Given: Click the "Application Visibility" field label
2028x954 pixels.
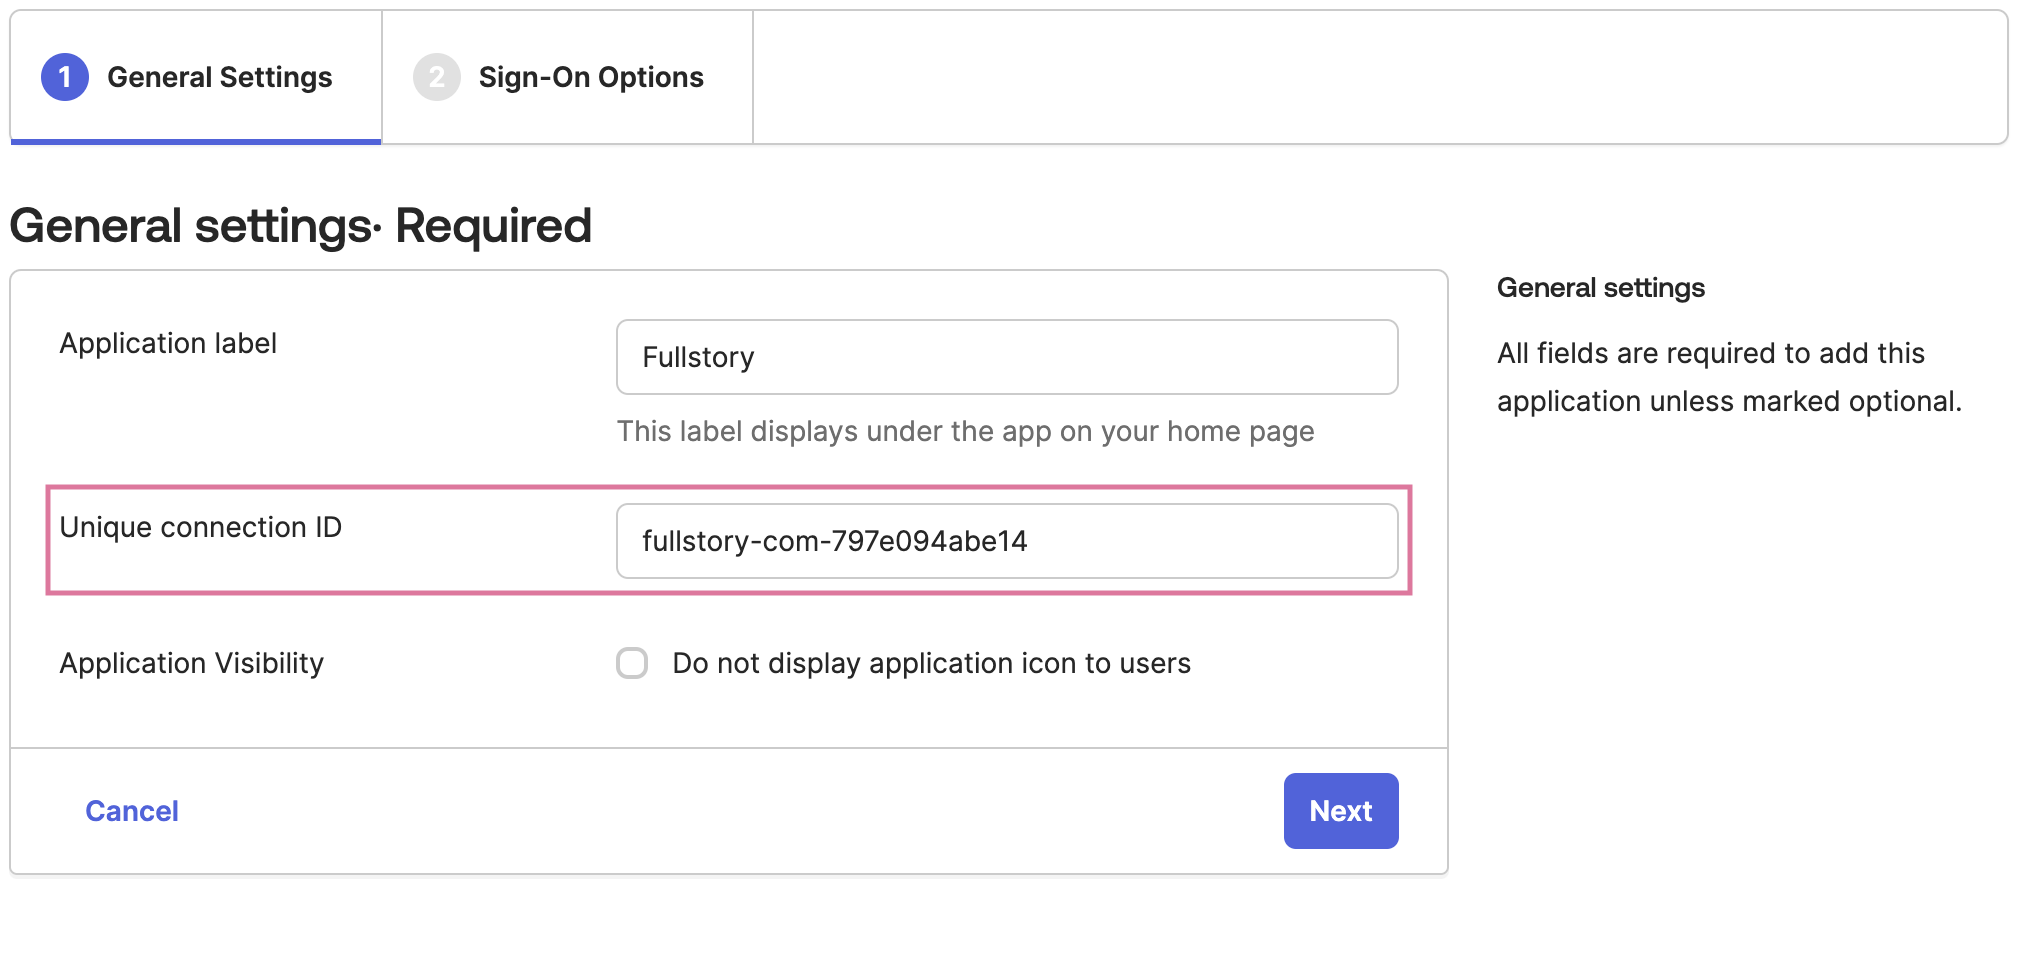Looking at the screenshot, I should pyautogui.click(x=191, y=663).
